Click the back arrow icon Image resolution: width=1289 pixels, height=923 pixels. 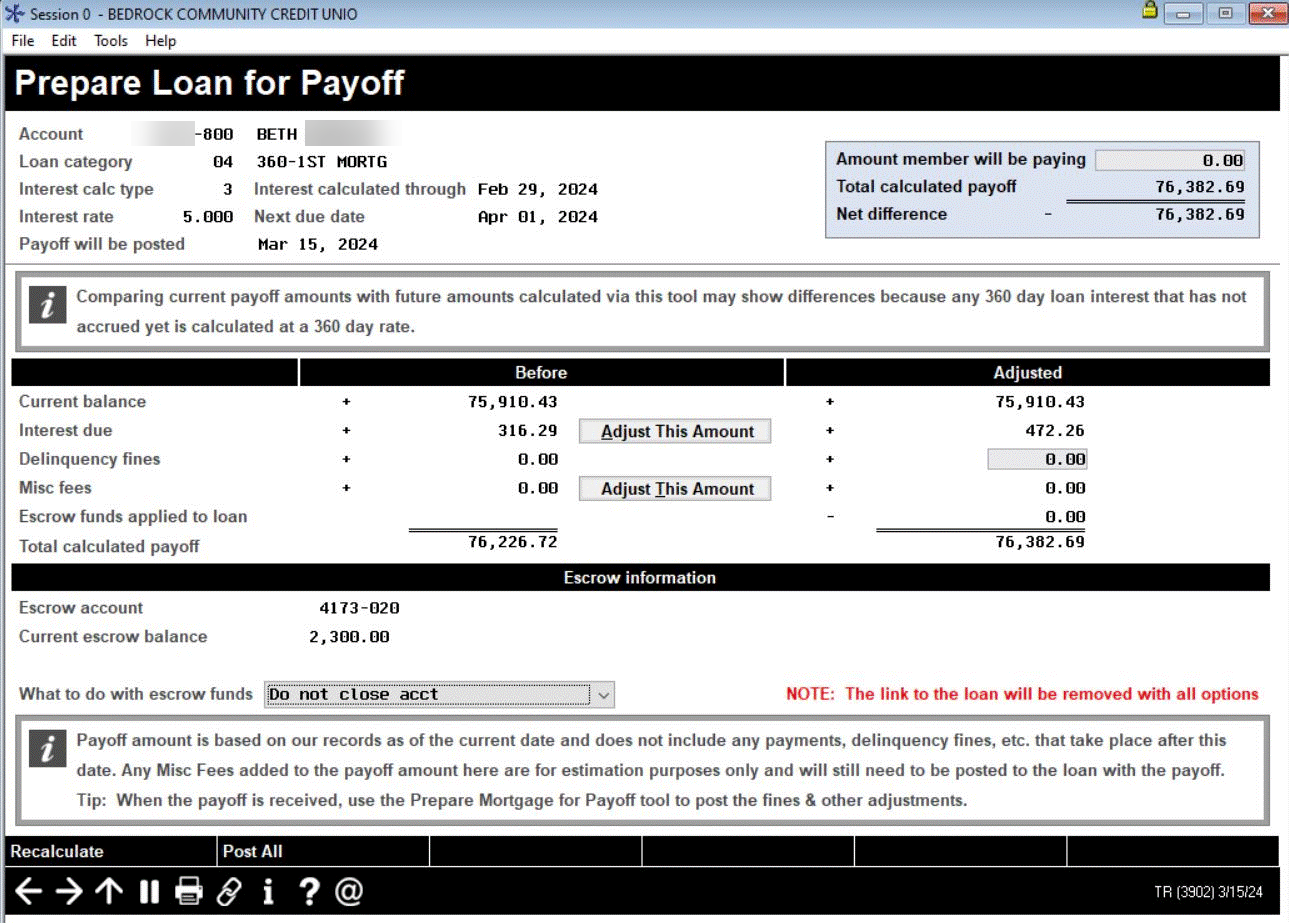coord(29,891)
